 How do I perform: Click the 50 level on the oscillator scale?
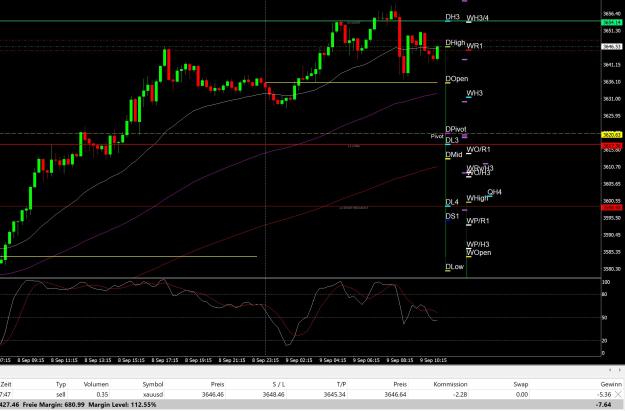tap(604, 318)
